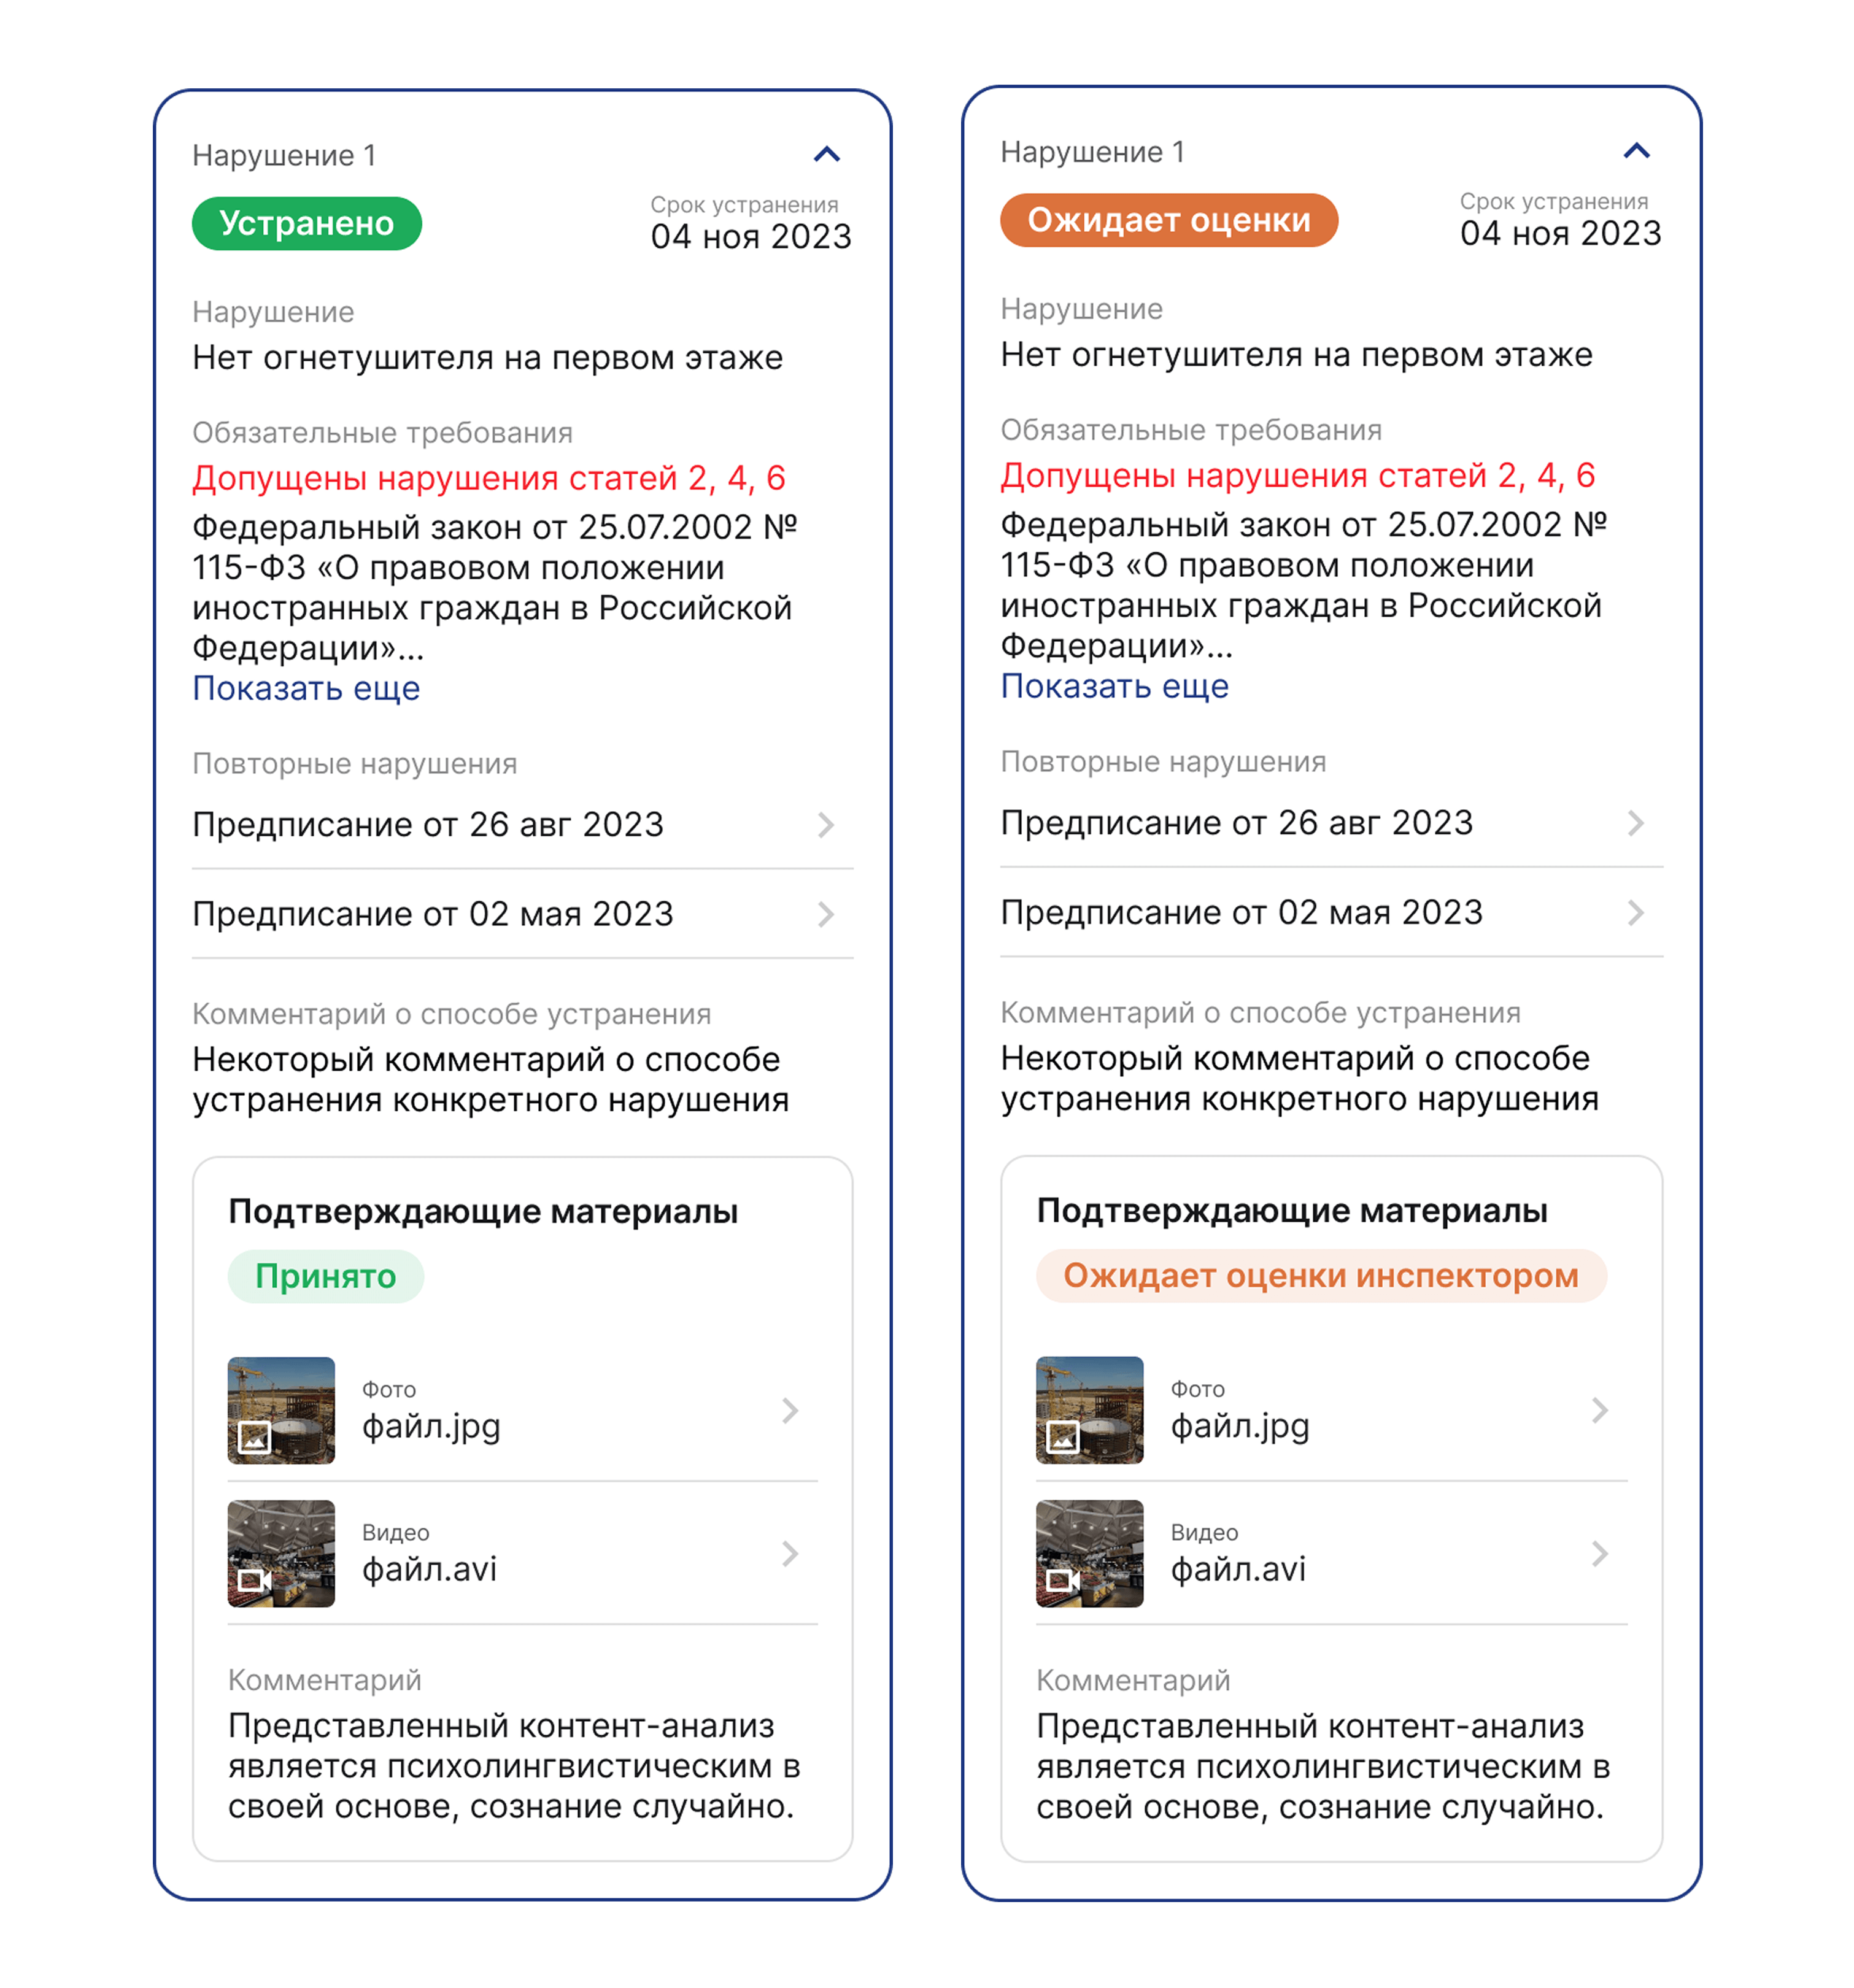Viewport: 1854px width, 1988px height.
Task: Open the 26 авг 2023 arrow, left card
Action: (x=825, y=825)
